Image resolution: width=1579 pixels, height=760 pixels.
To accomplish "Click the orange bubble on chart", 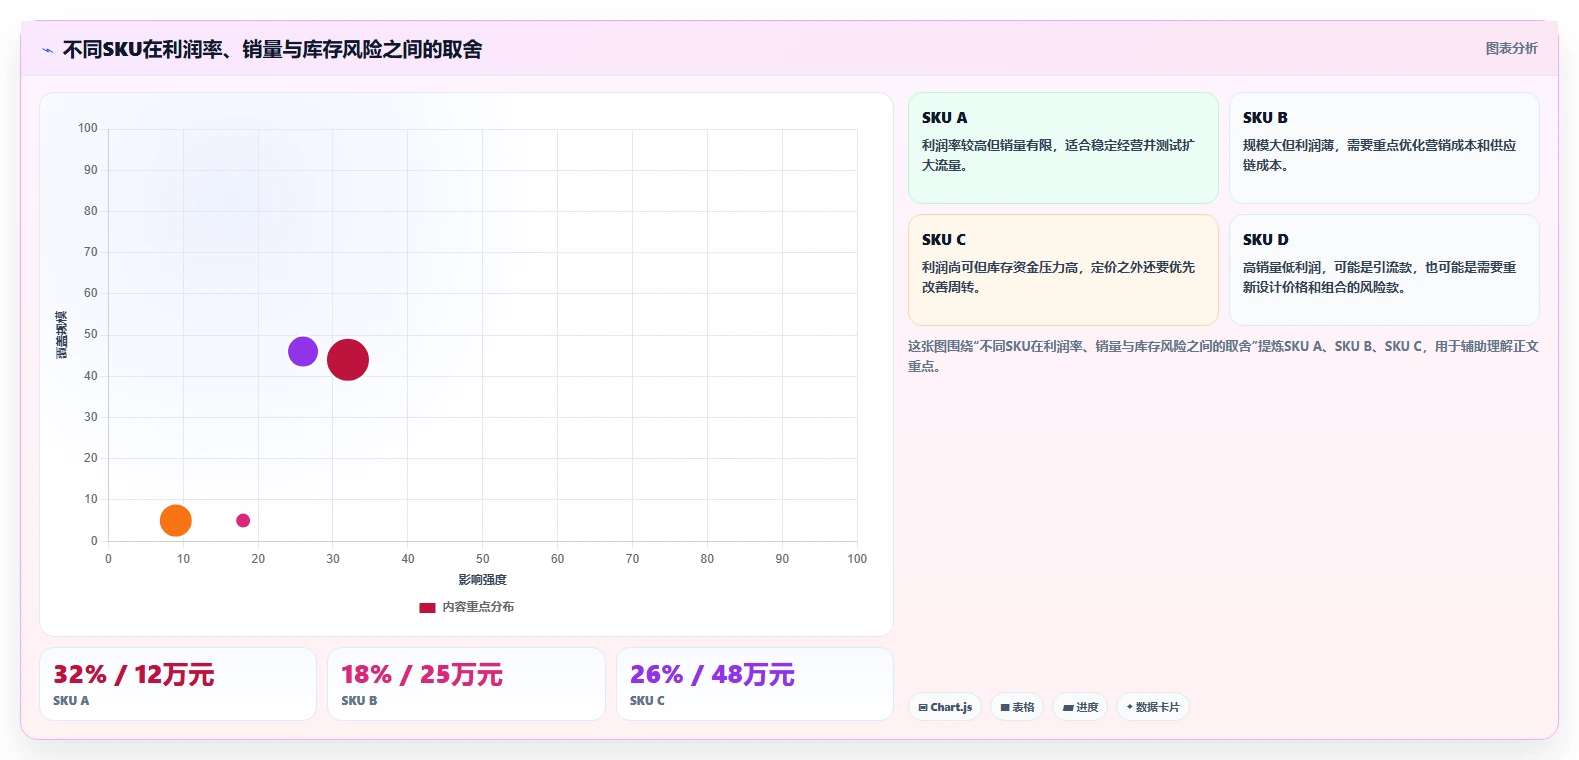I will [x=175, y=520].
